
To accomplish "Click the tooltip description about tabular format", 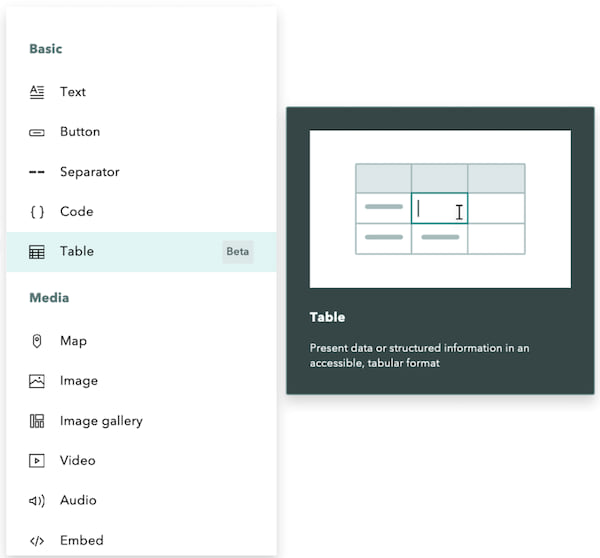I will tap(419, 356).
